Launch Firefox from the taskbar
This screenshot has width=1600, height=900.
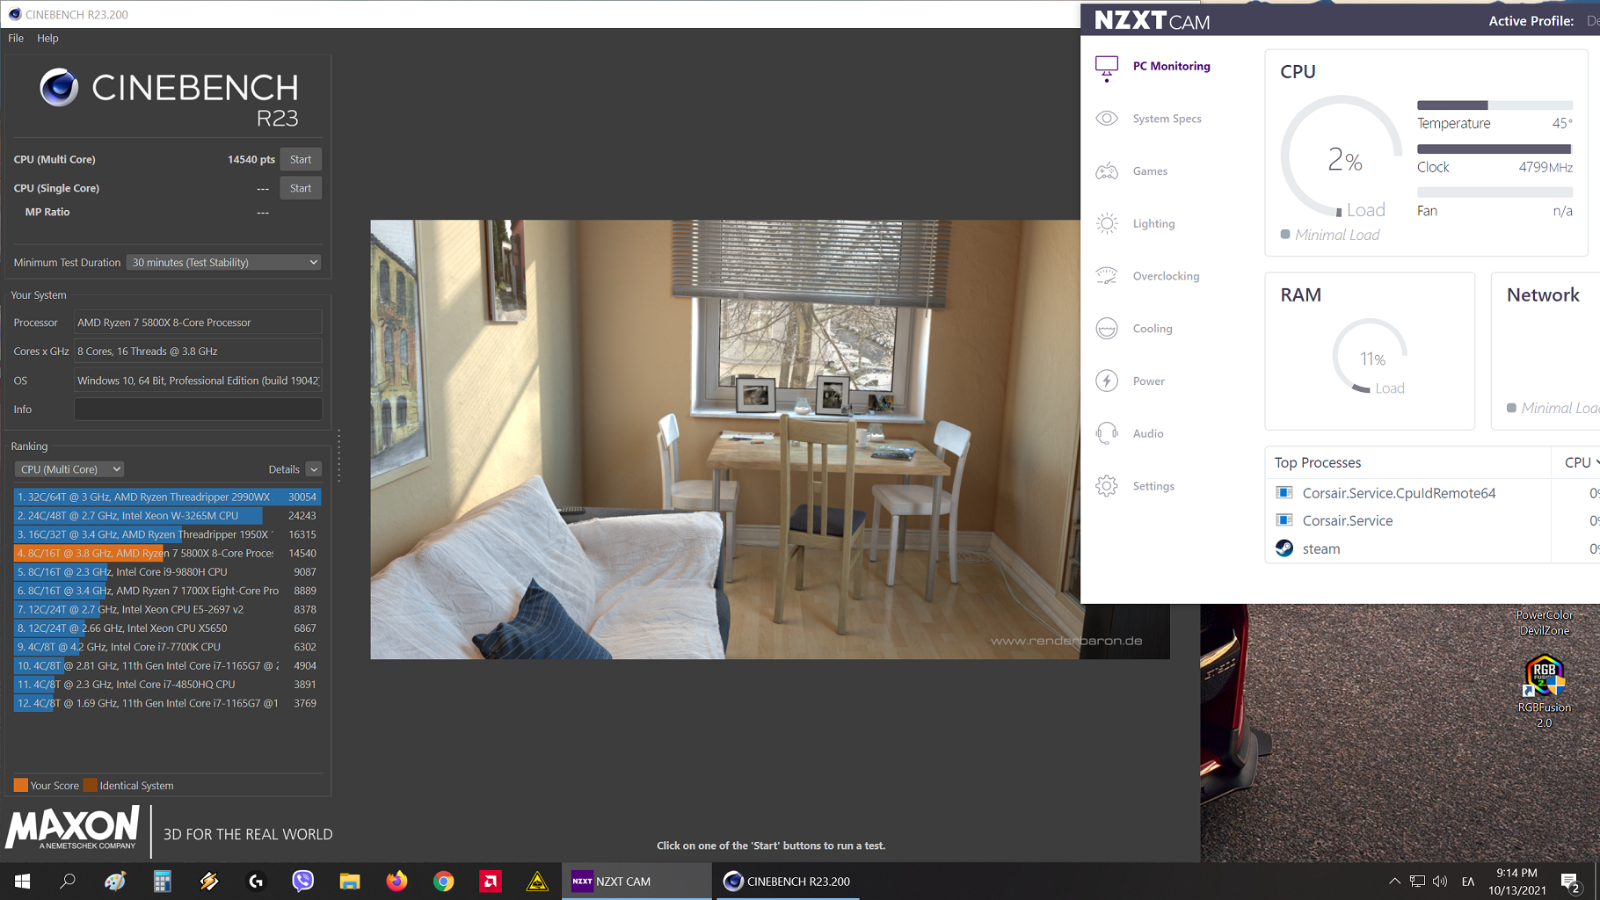[397, 881]
